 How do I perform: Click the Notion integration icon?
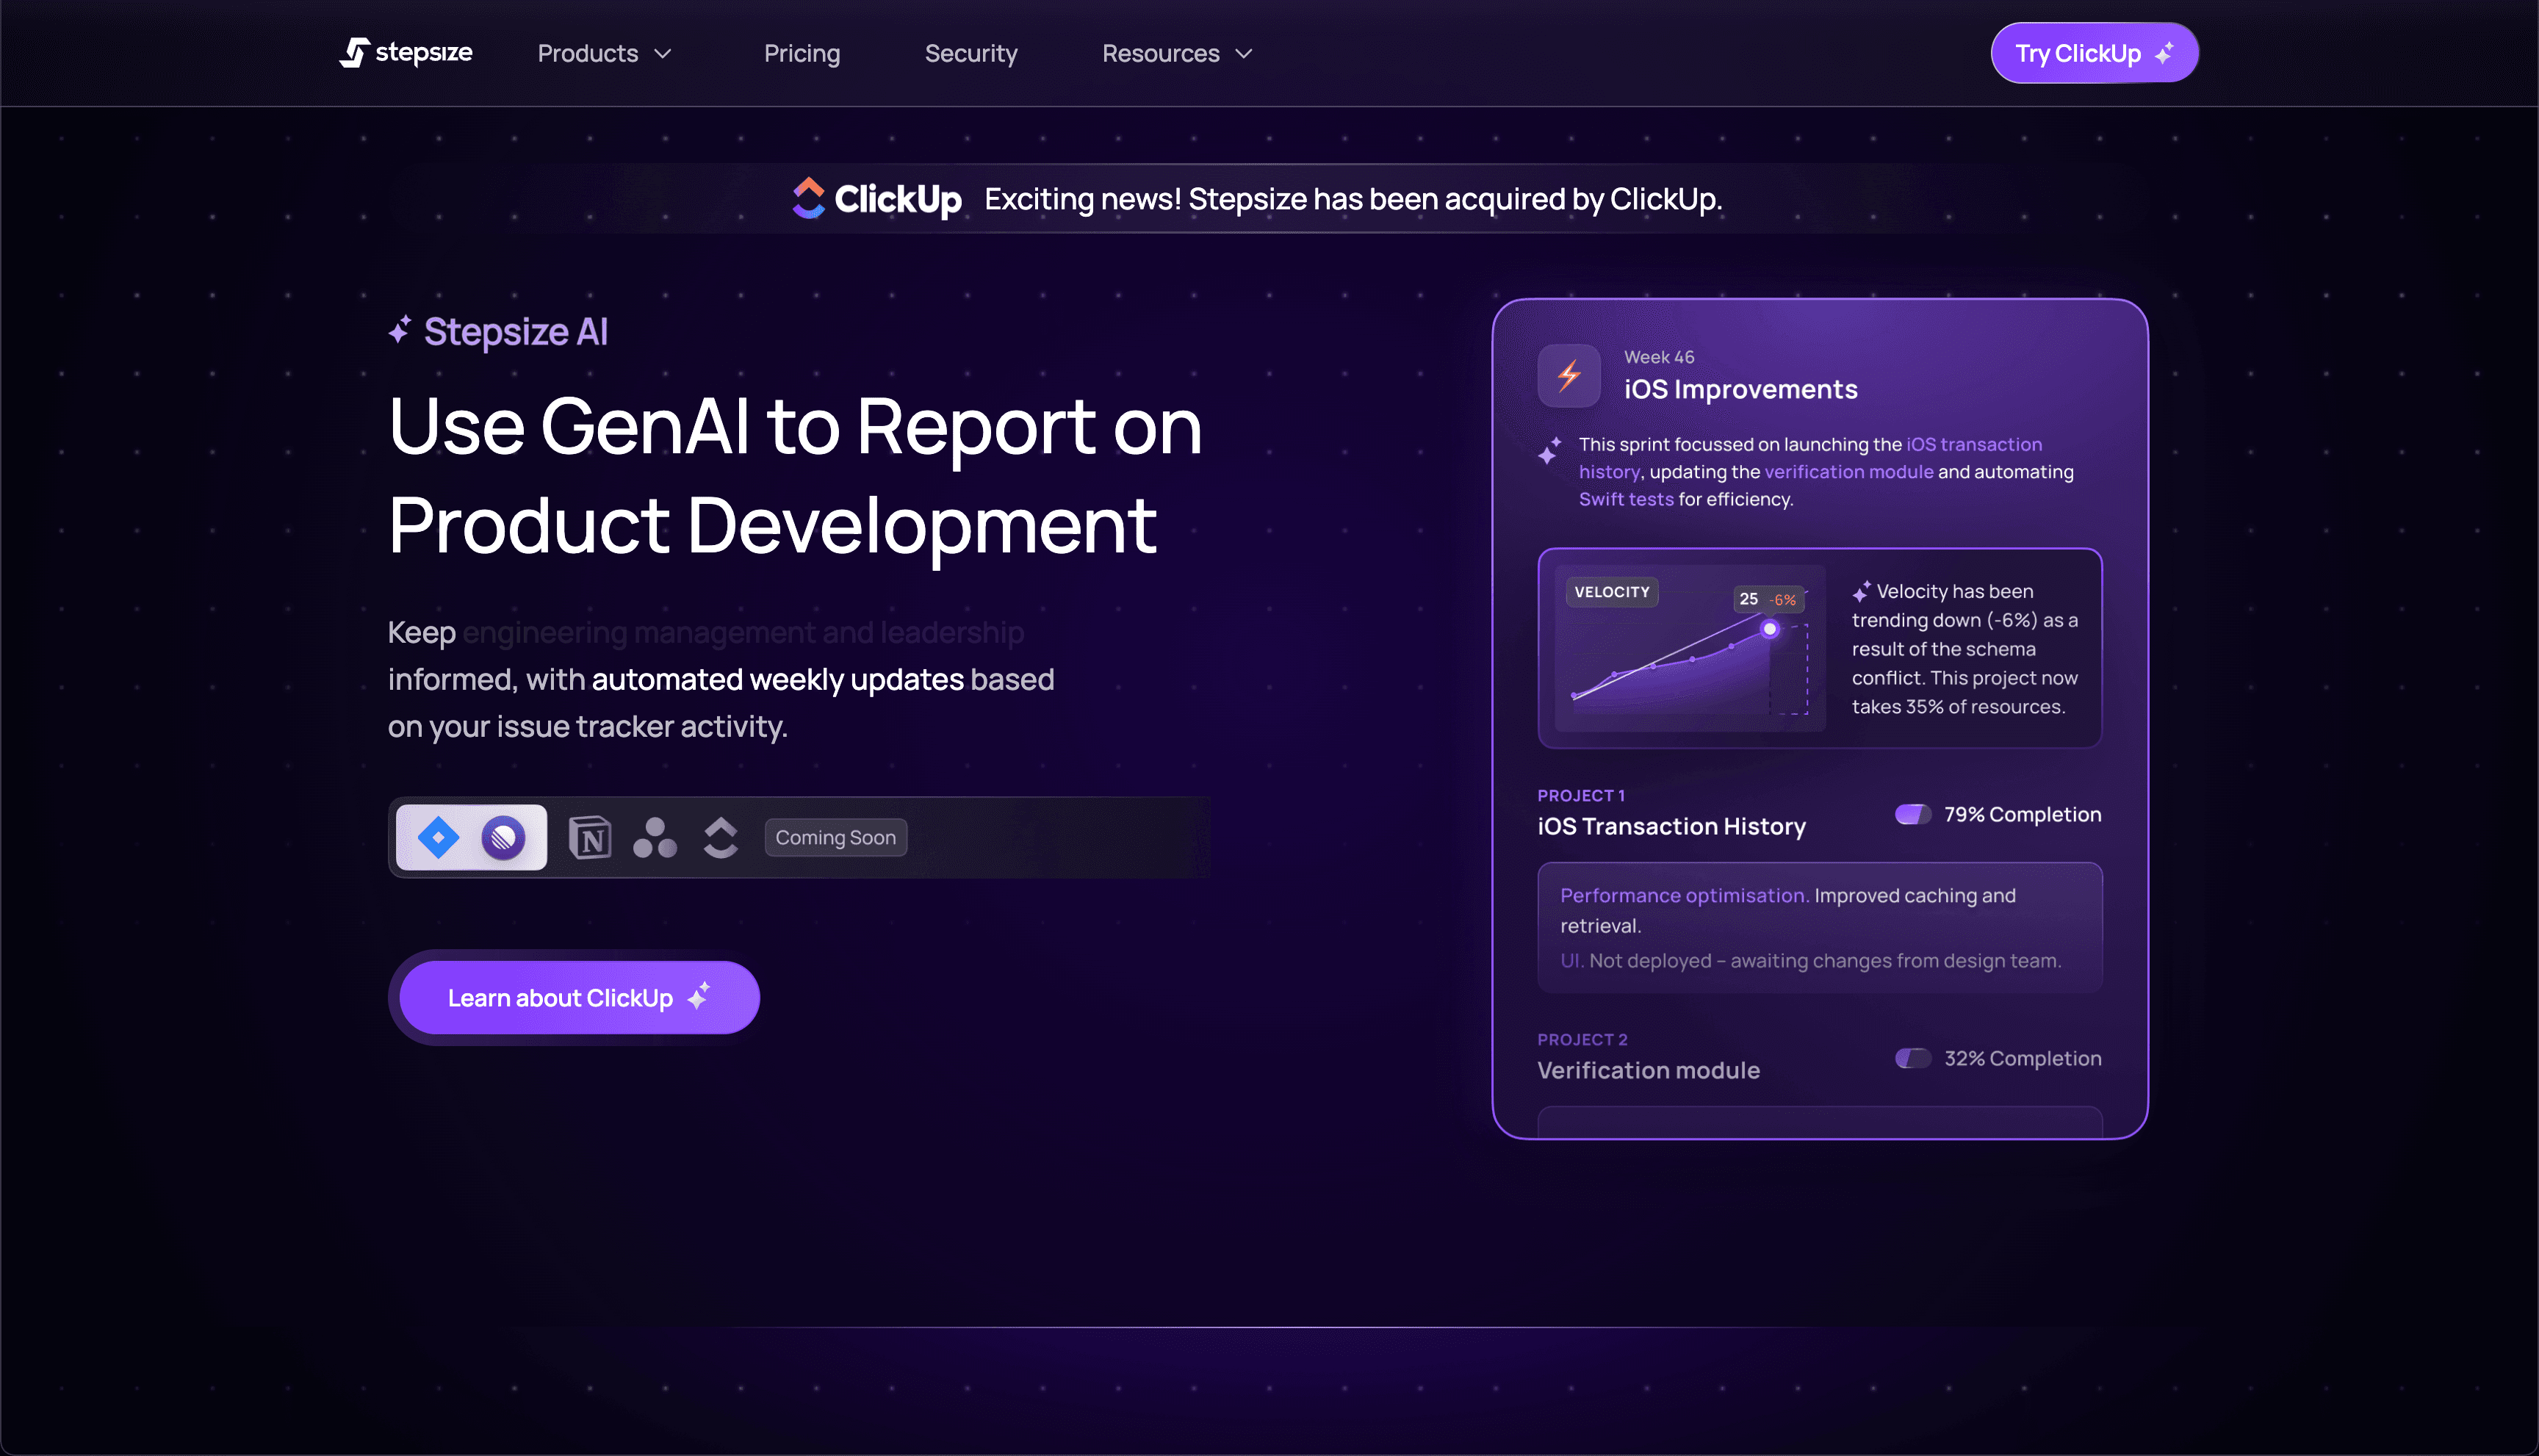coord(590,837)
